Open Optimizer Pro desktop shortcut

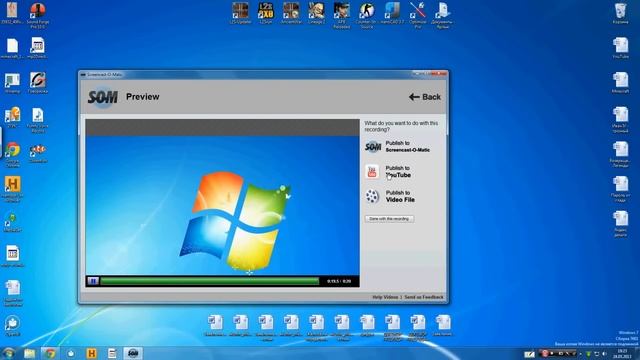pos(418,15)
